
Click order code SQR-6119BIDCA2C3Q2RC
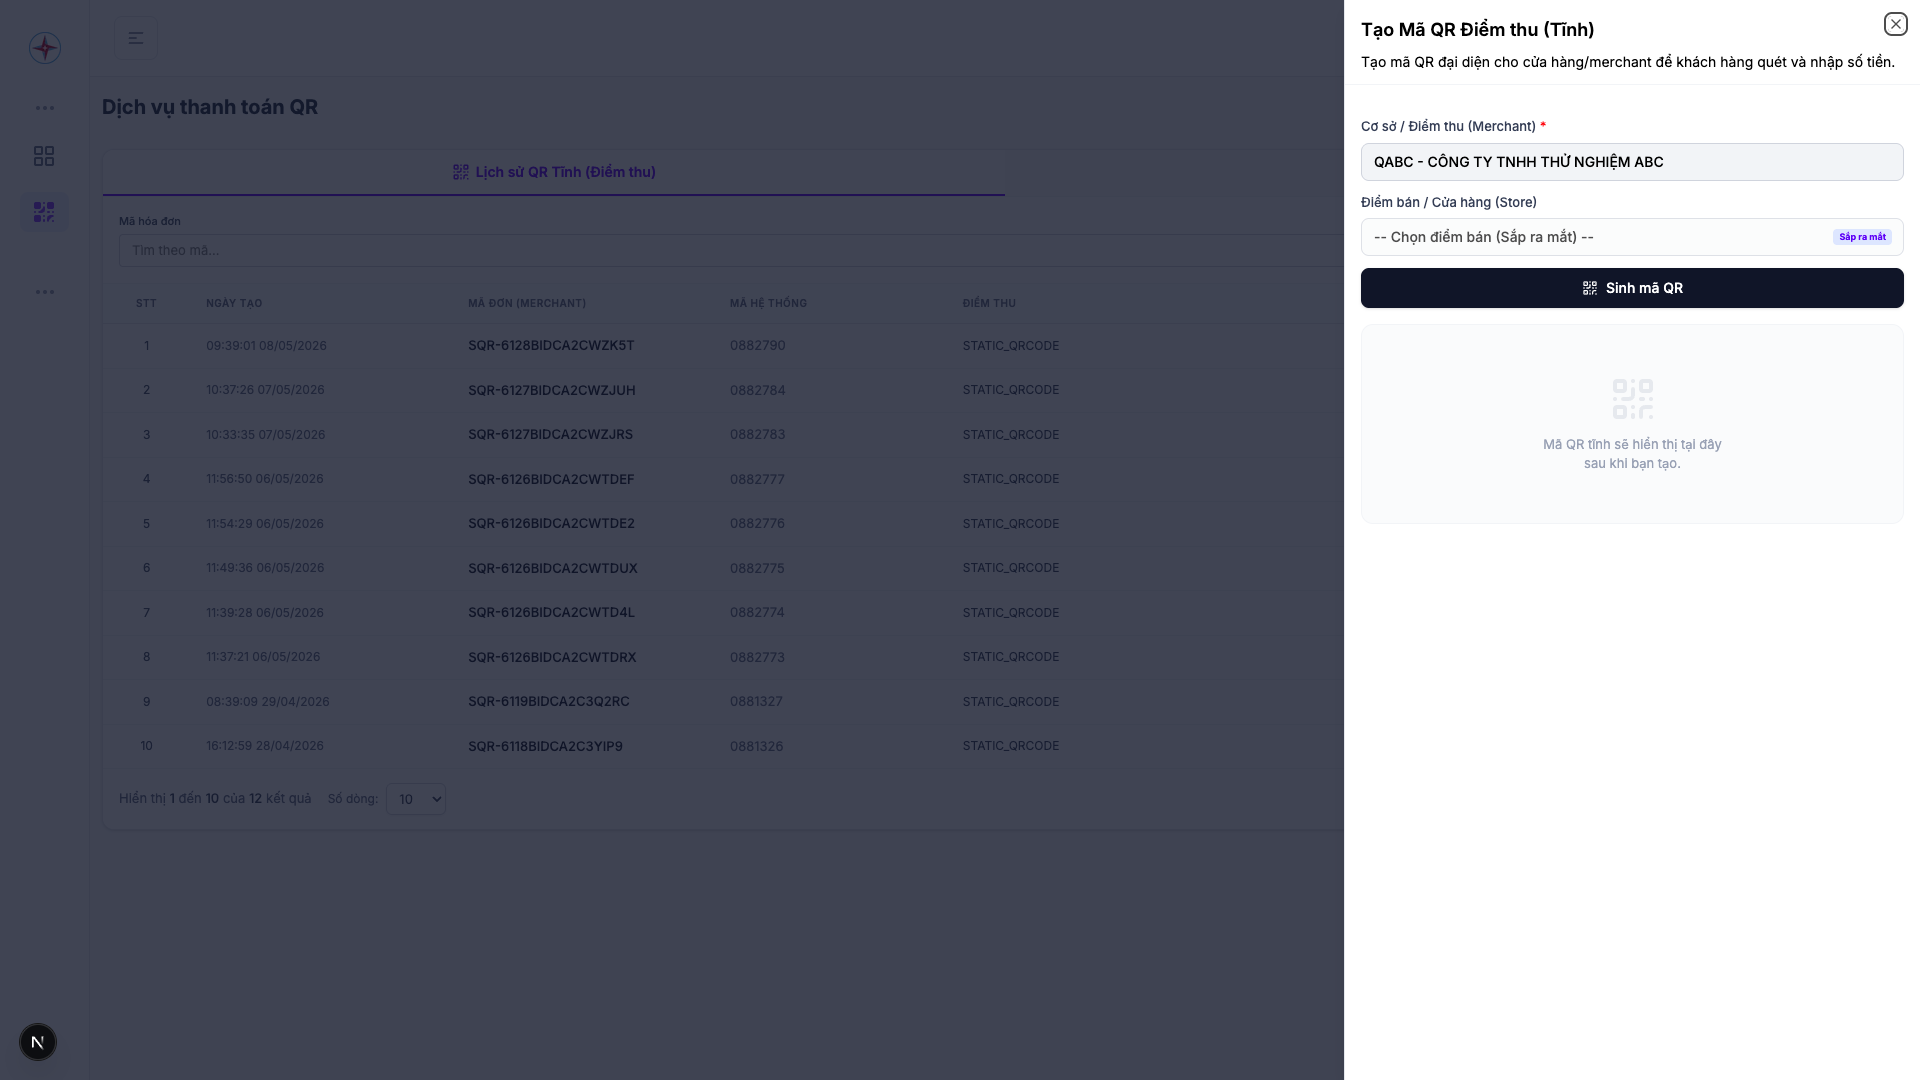(549, 702)
